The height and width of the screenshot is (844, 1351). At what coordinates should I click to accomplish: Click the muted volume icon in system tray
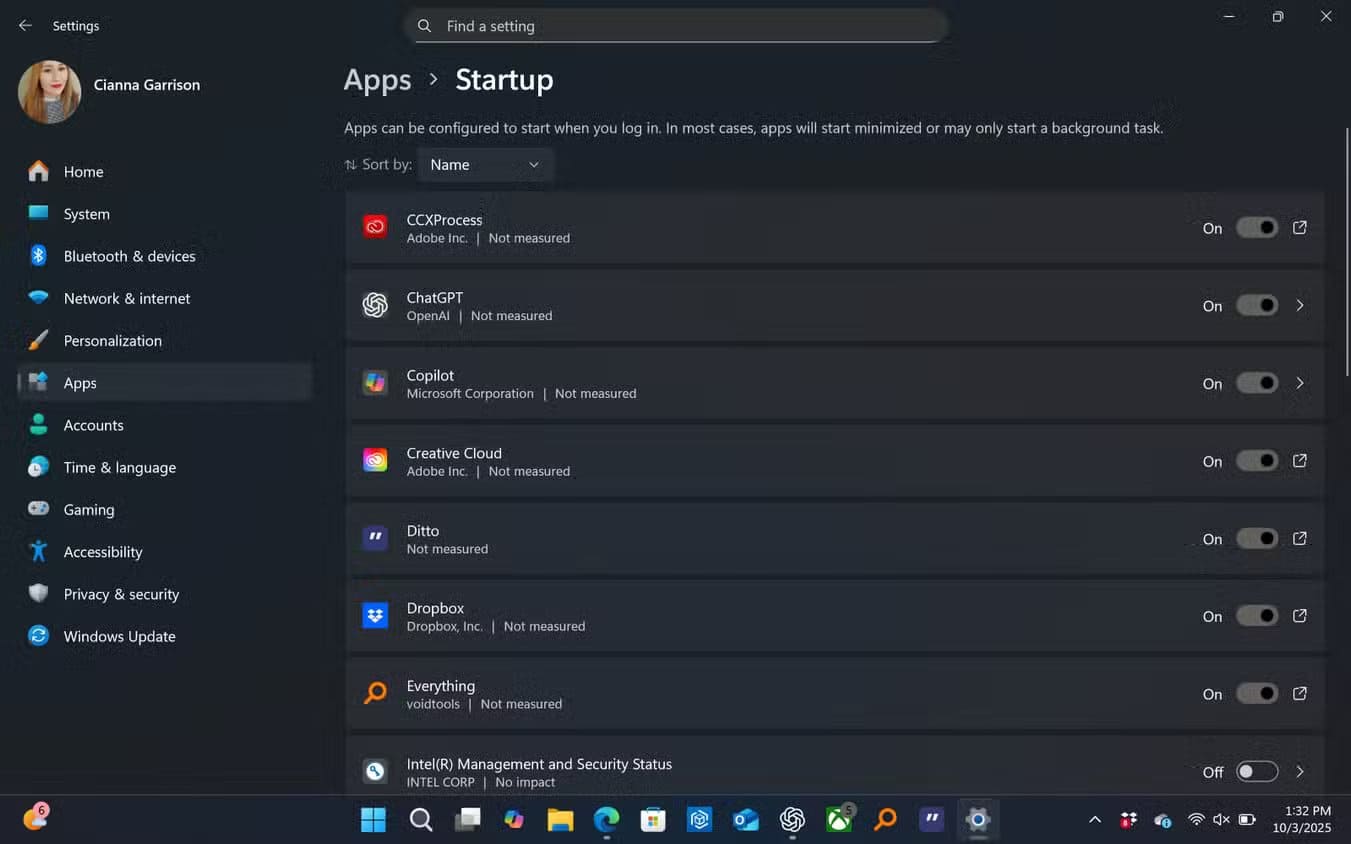coord(1221,820)
